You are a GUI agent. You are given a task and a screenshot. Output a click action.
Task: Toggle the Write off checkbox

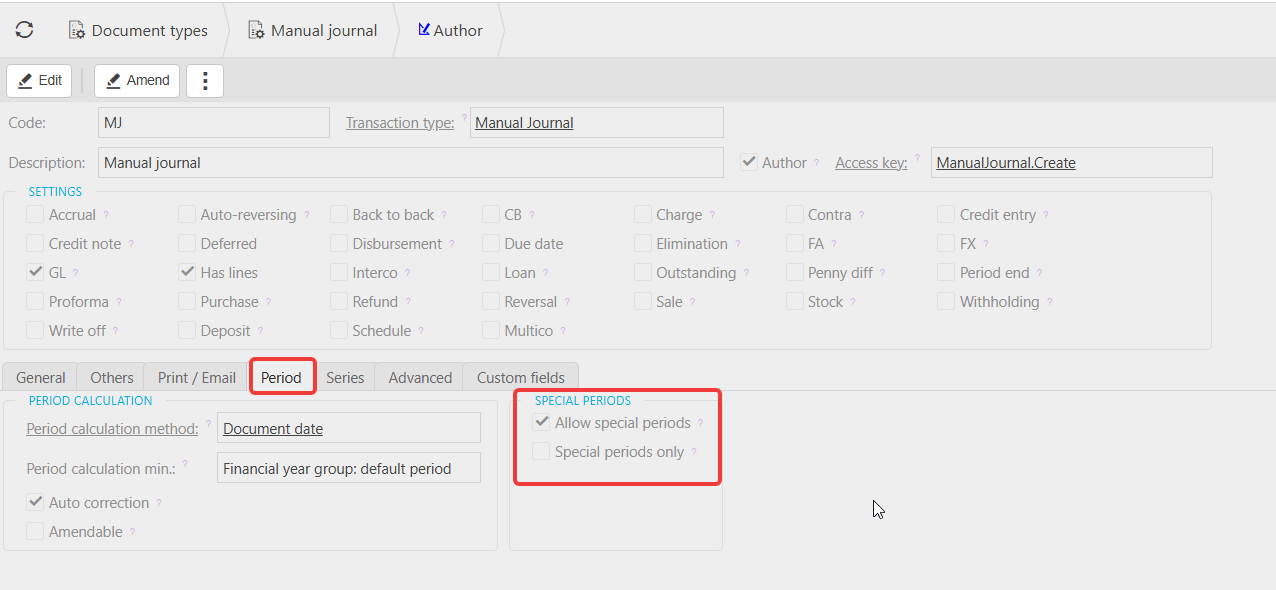pyautogui.click(x=35, y=330)
